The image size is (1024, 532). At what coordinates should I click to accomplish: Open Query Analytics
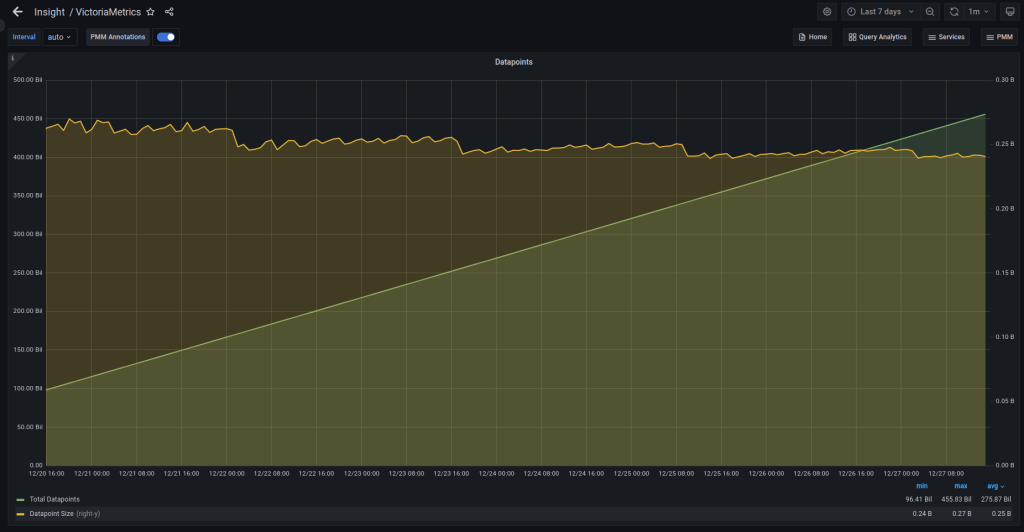click(877, 37)
